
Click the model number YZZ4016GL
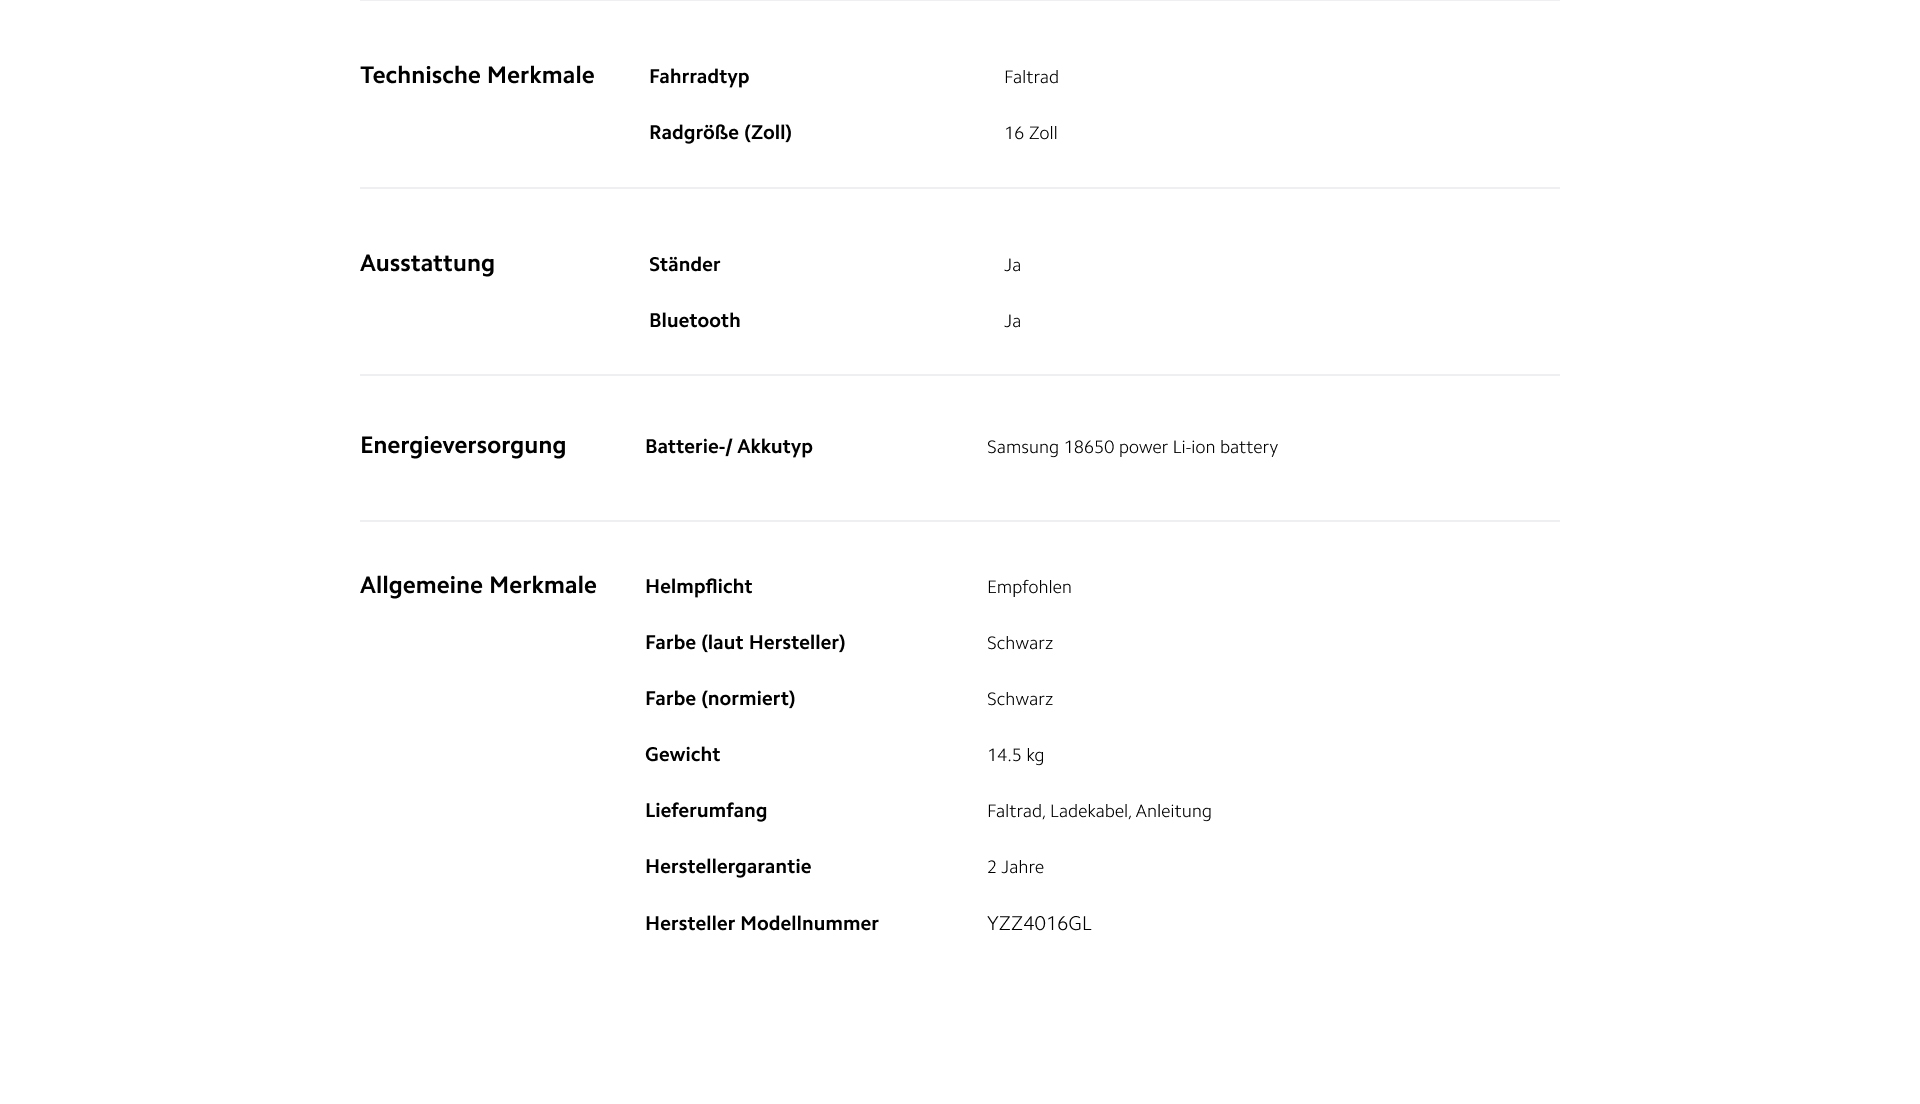pyautogui.click(x=1039, y=924)
